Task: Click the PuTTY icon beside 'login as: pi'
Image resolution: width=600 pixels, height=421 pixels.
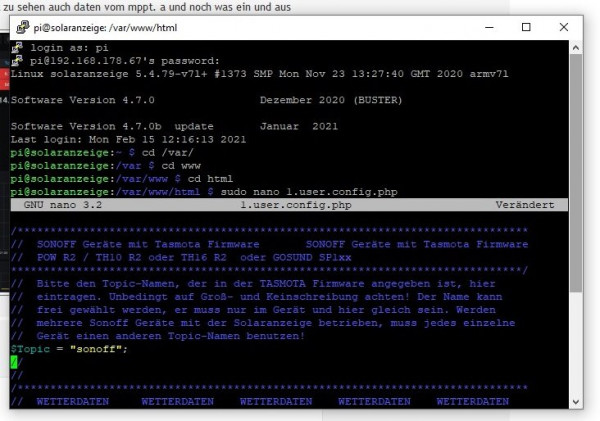Action: (x=18, y=49)
